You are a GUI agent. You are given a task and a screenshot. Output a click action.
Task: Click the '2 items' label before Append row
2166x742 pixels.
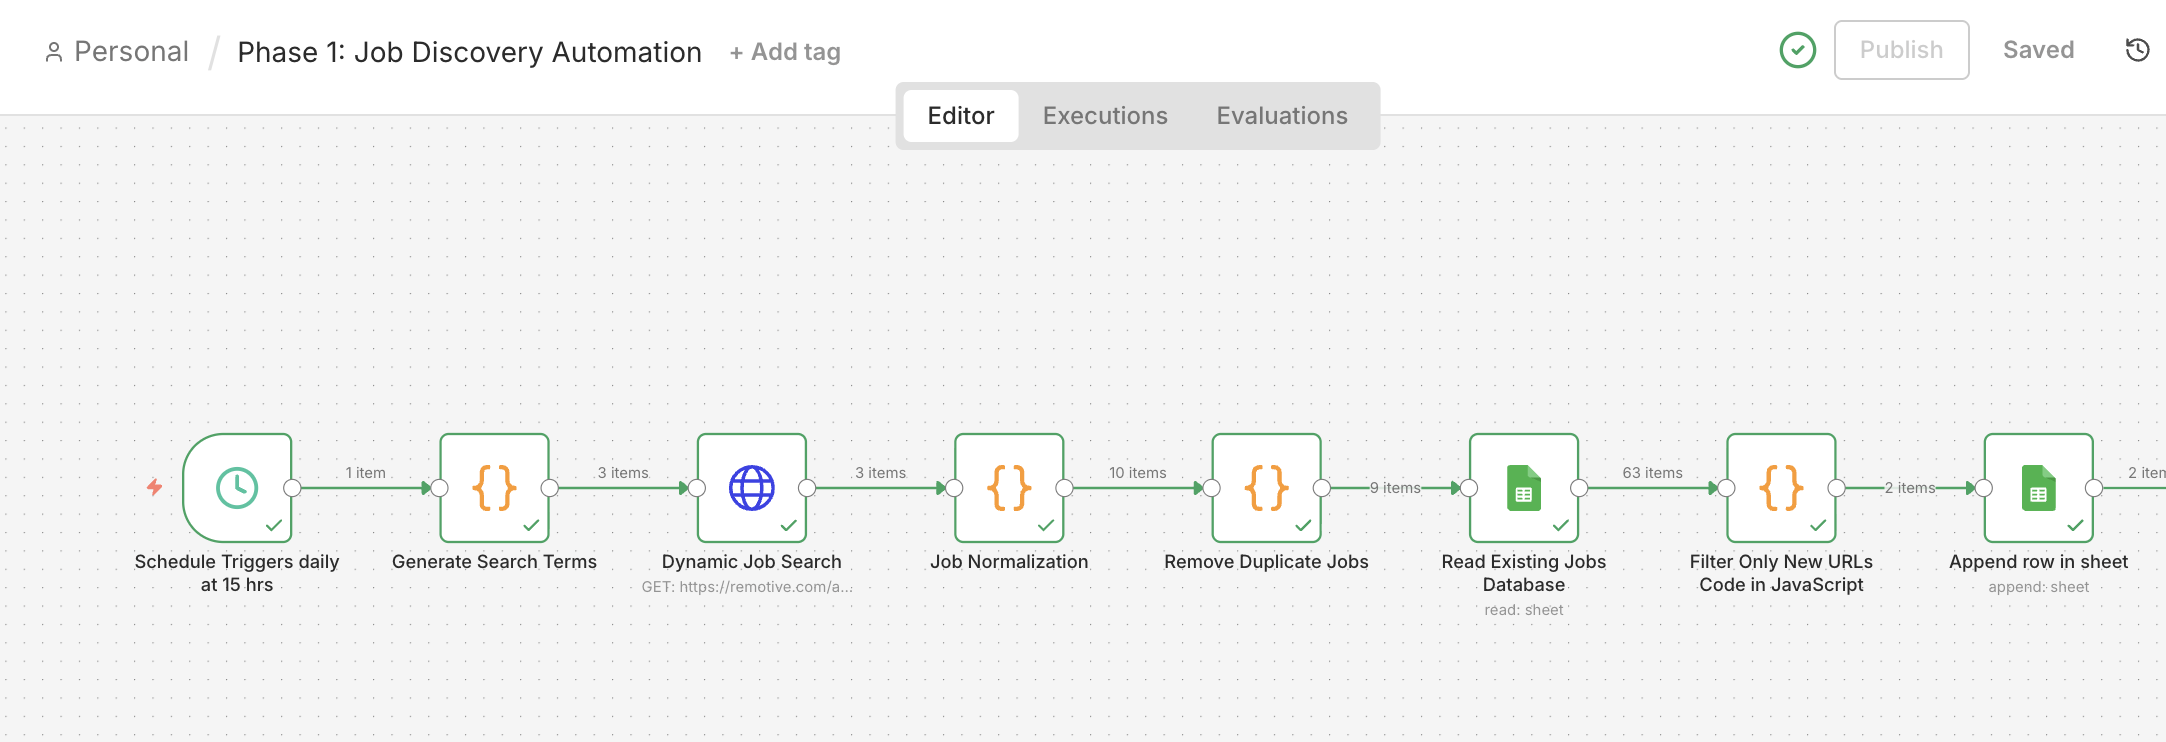click(1910, 488)
